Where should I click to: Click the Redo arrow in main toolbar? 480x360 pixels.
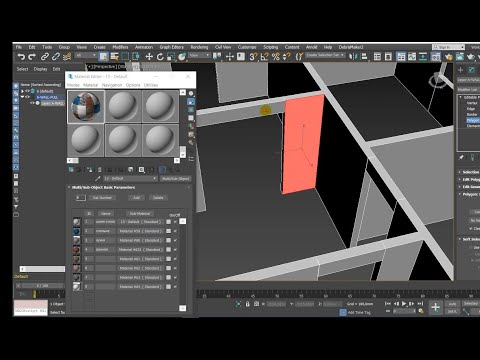tap(32, 57)
